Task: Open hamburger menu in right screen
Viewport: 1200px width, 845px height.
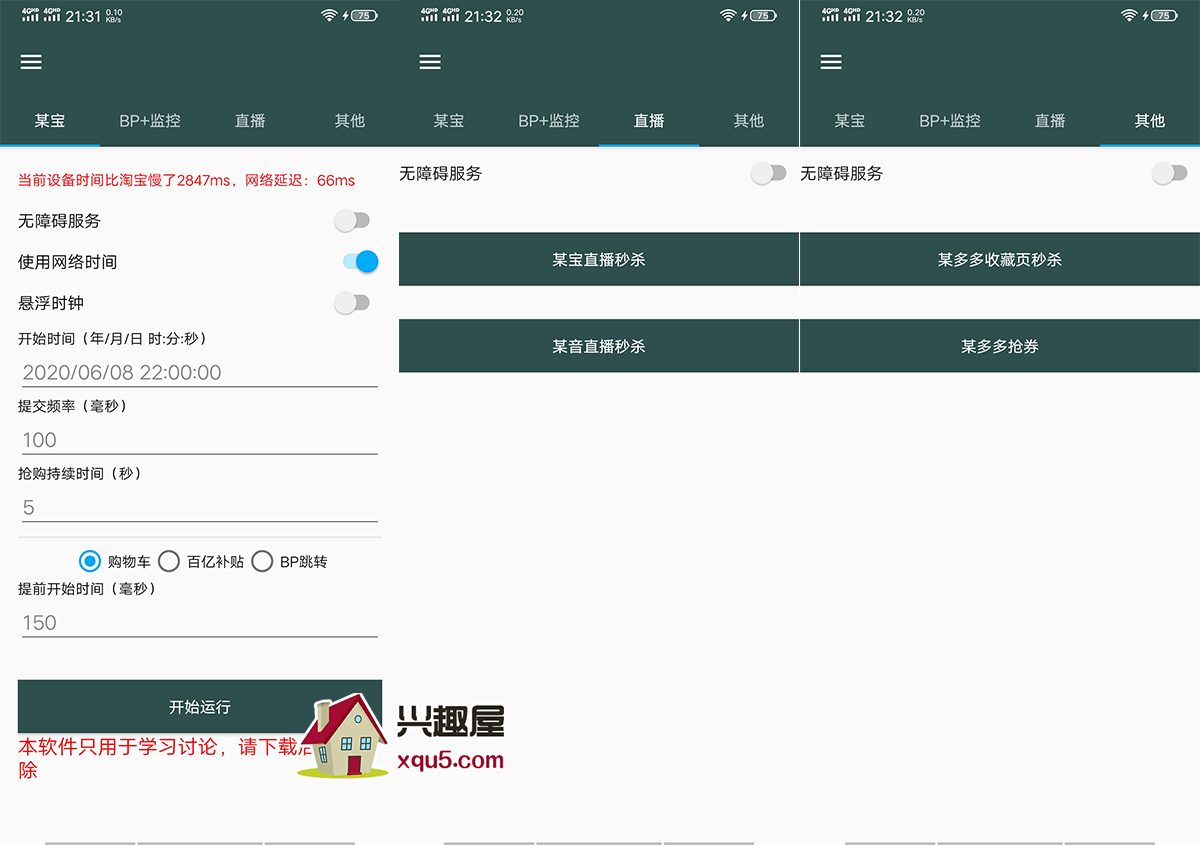Action: (831, 62)
